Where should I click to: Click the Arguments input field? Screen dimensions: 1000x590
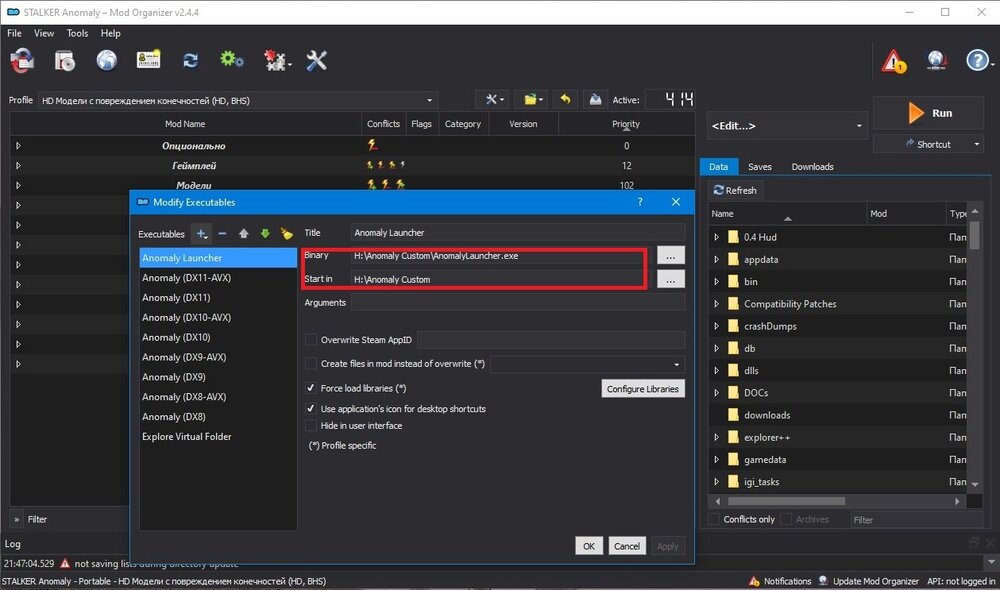[x=518, y=302]
